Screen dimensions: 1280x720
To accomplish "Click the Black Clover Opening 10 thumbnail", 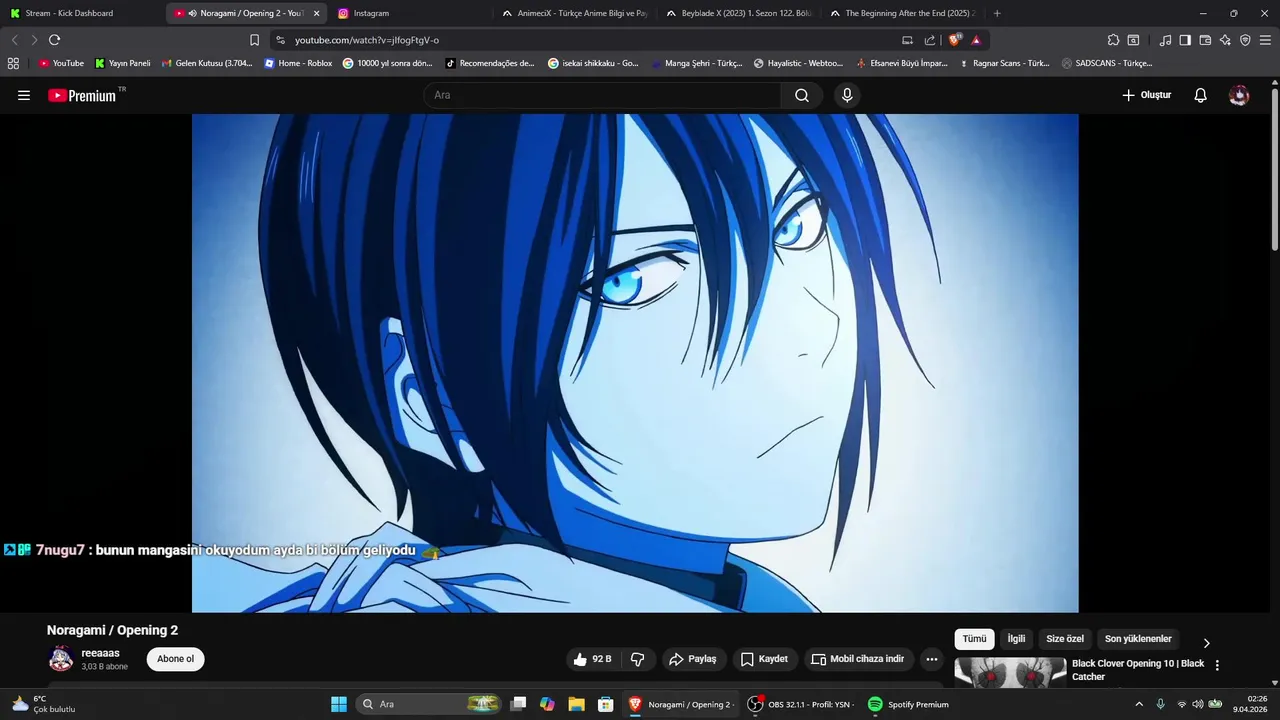I will click(x=1010, y=672).
